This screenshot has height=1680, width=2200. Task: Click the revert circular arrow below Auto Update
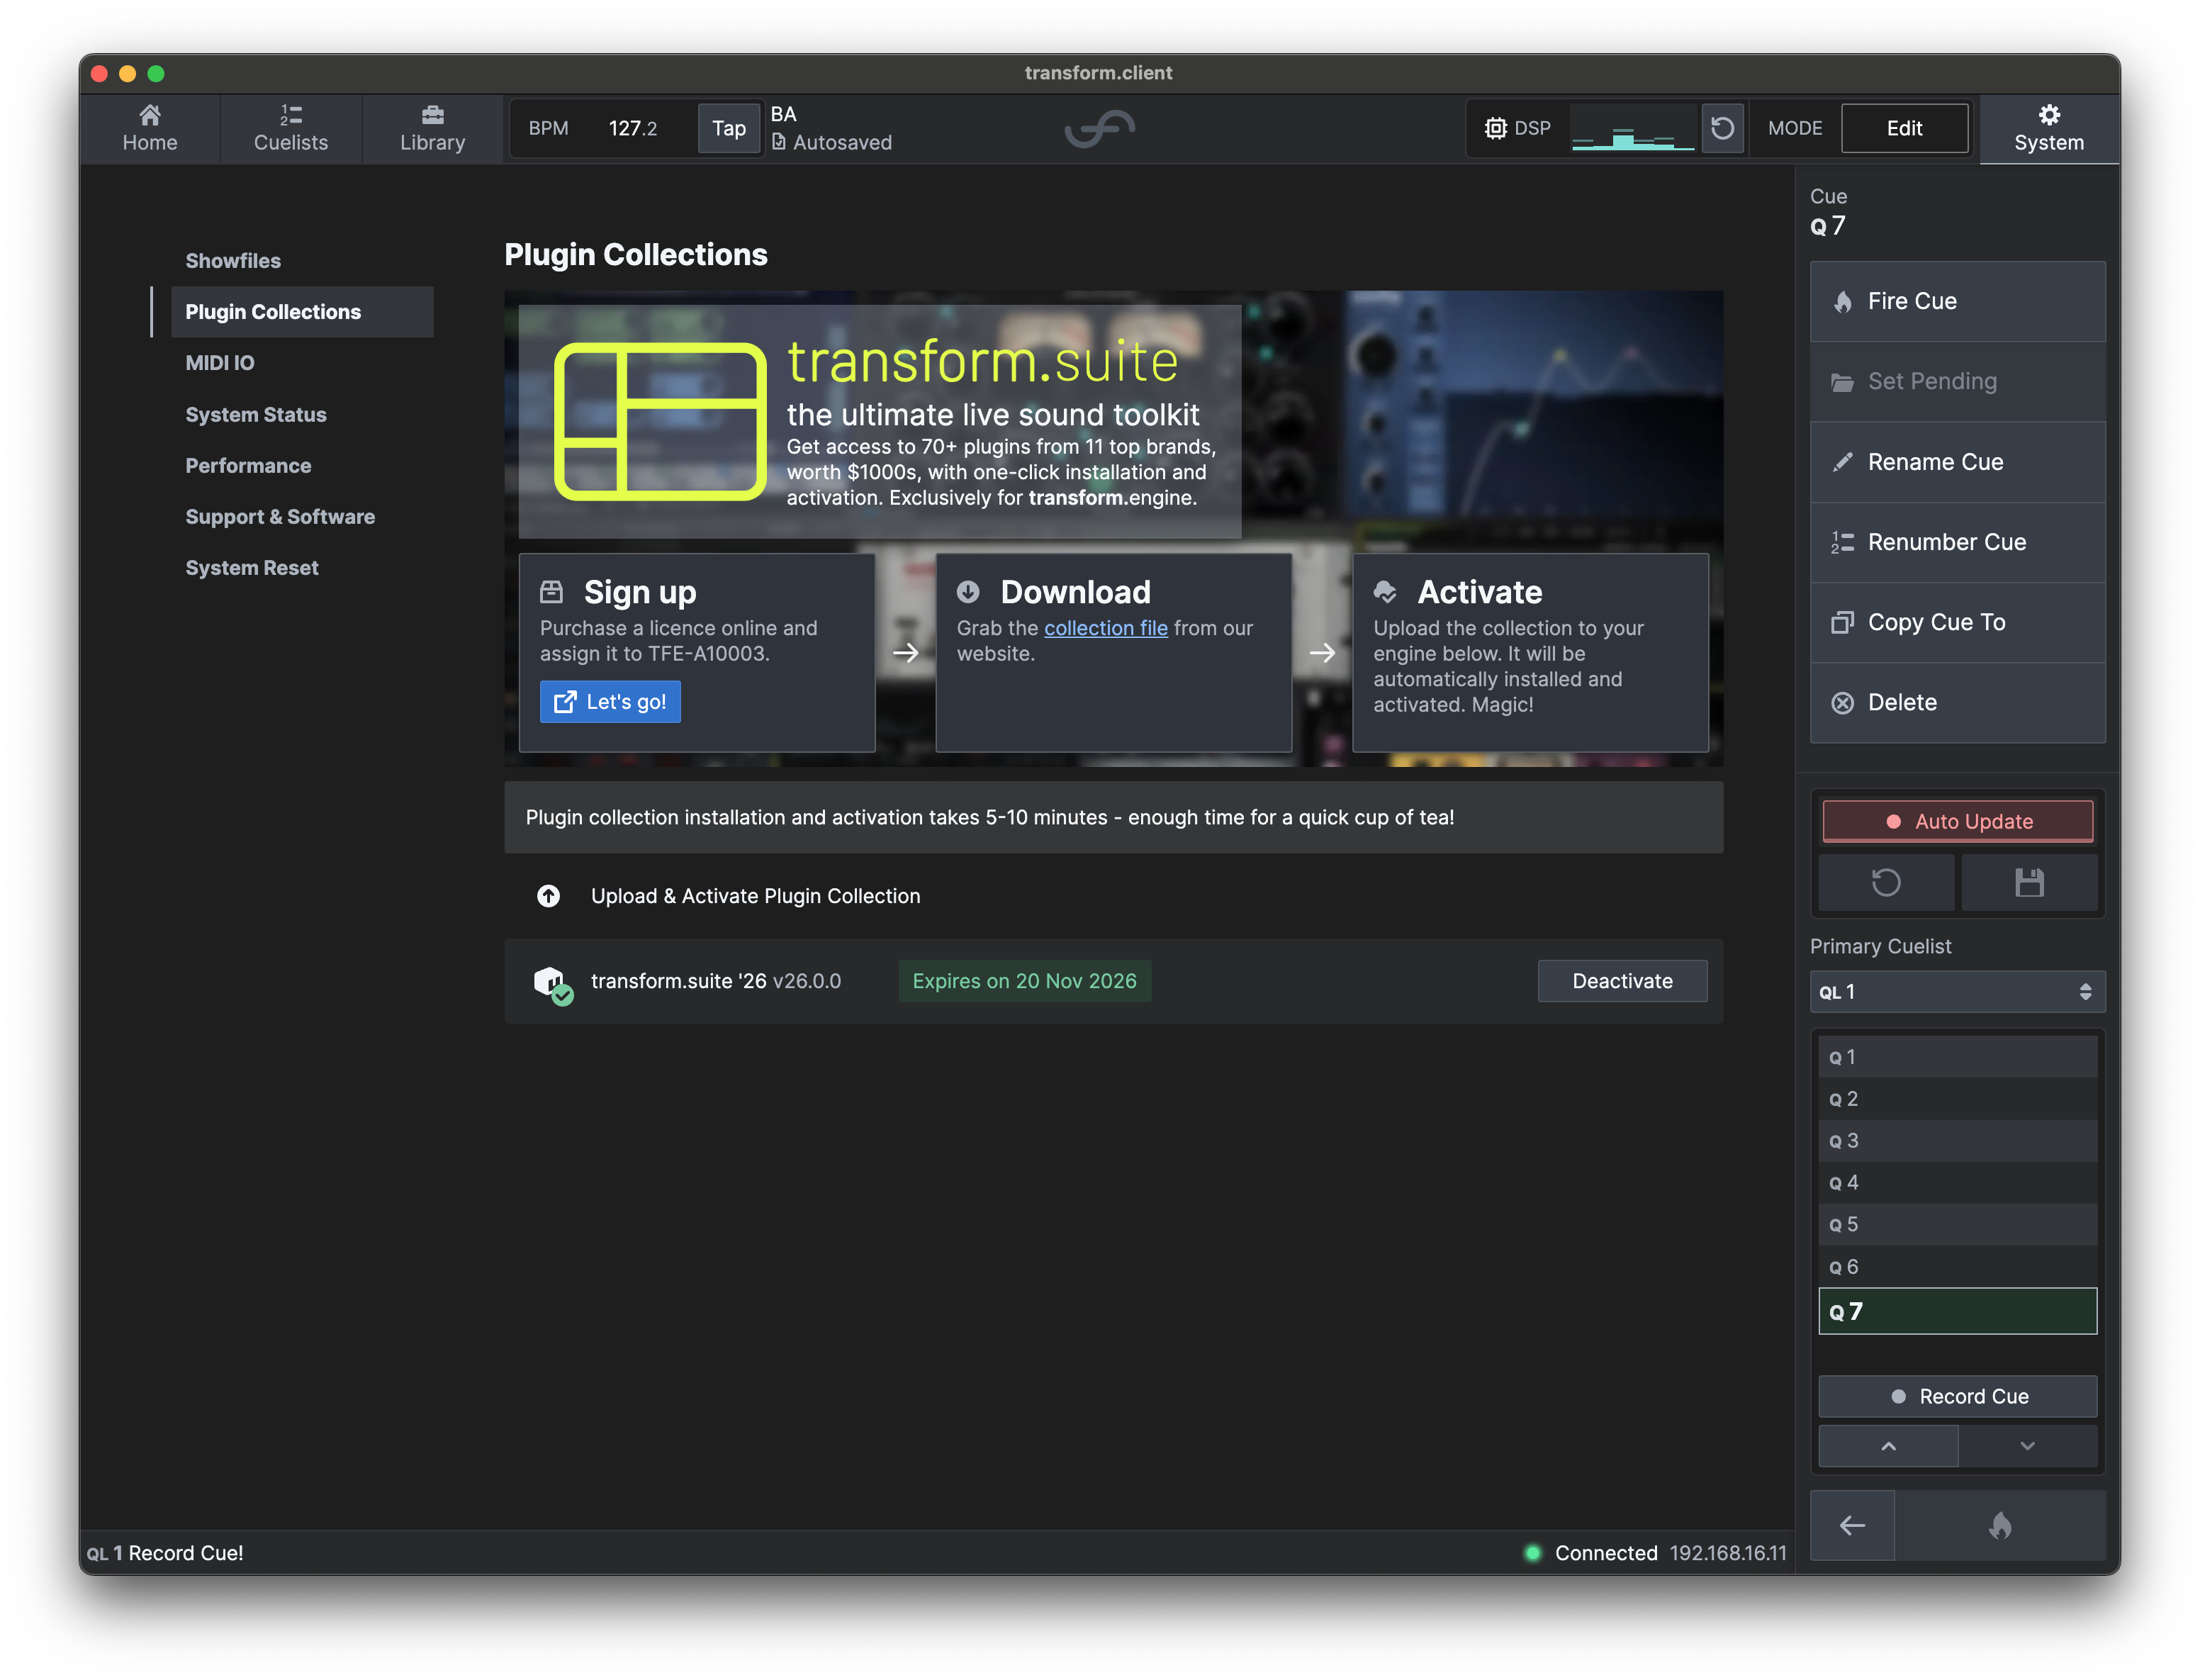click(x=1886, y=882)
